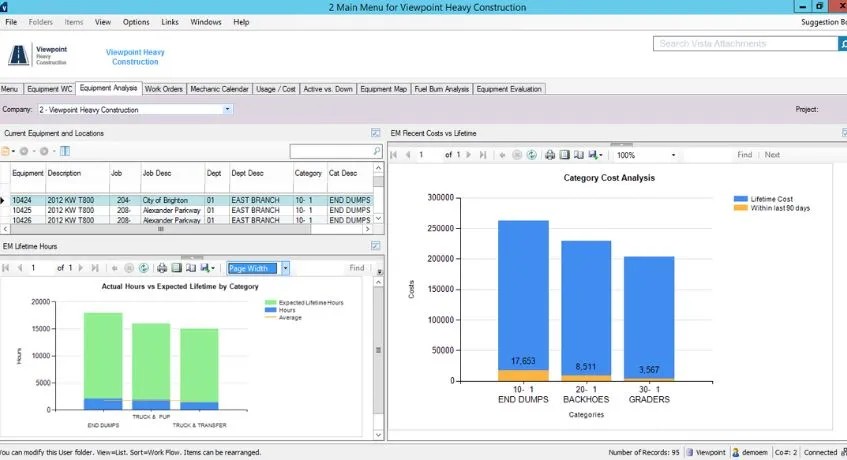Screen dimensions: 847x460
Task: Refresh the EM Recent Costs vs Lifetime report
Action: [532, 155]
